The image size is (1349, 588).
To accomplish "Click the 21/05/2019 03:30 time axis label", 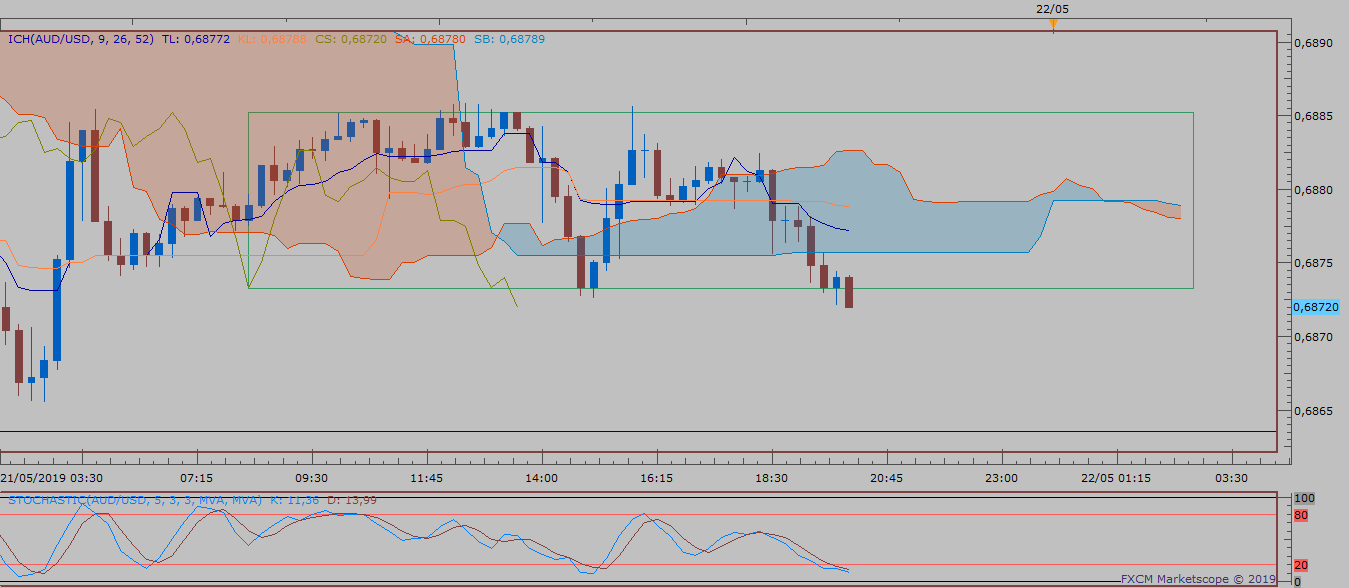I will pos(51,479).
